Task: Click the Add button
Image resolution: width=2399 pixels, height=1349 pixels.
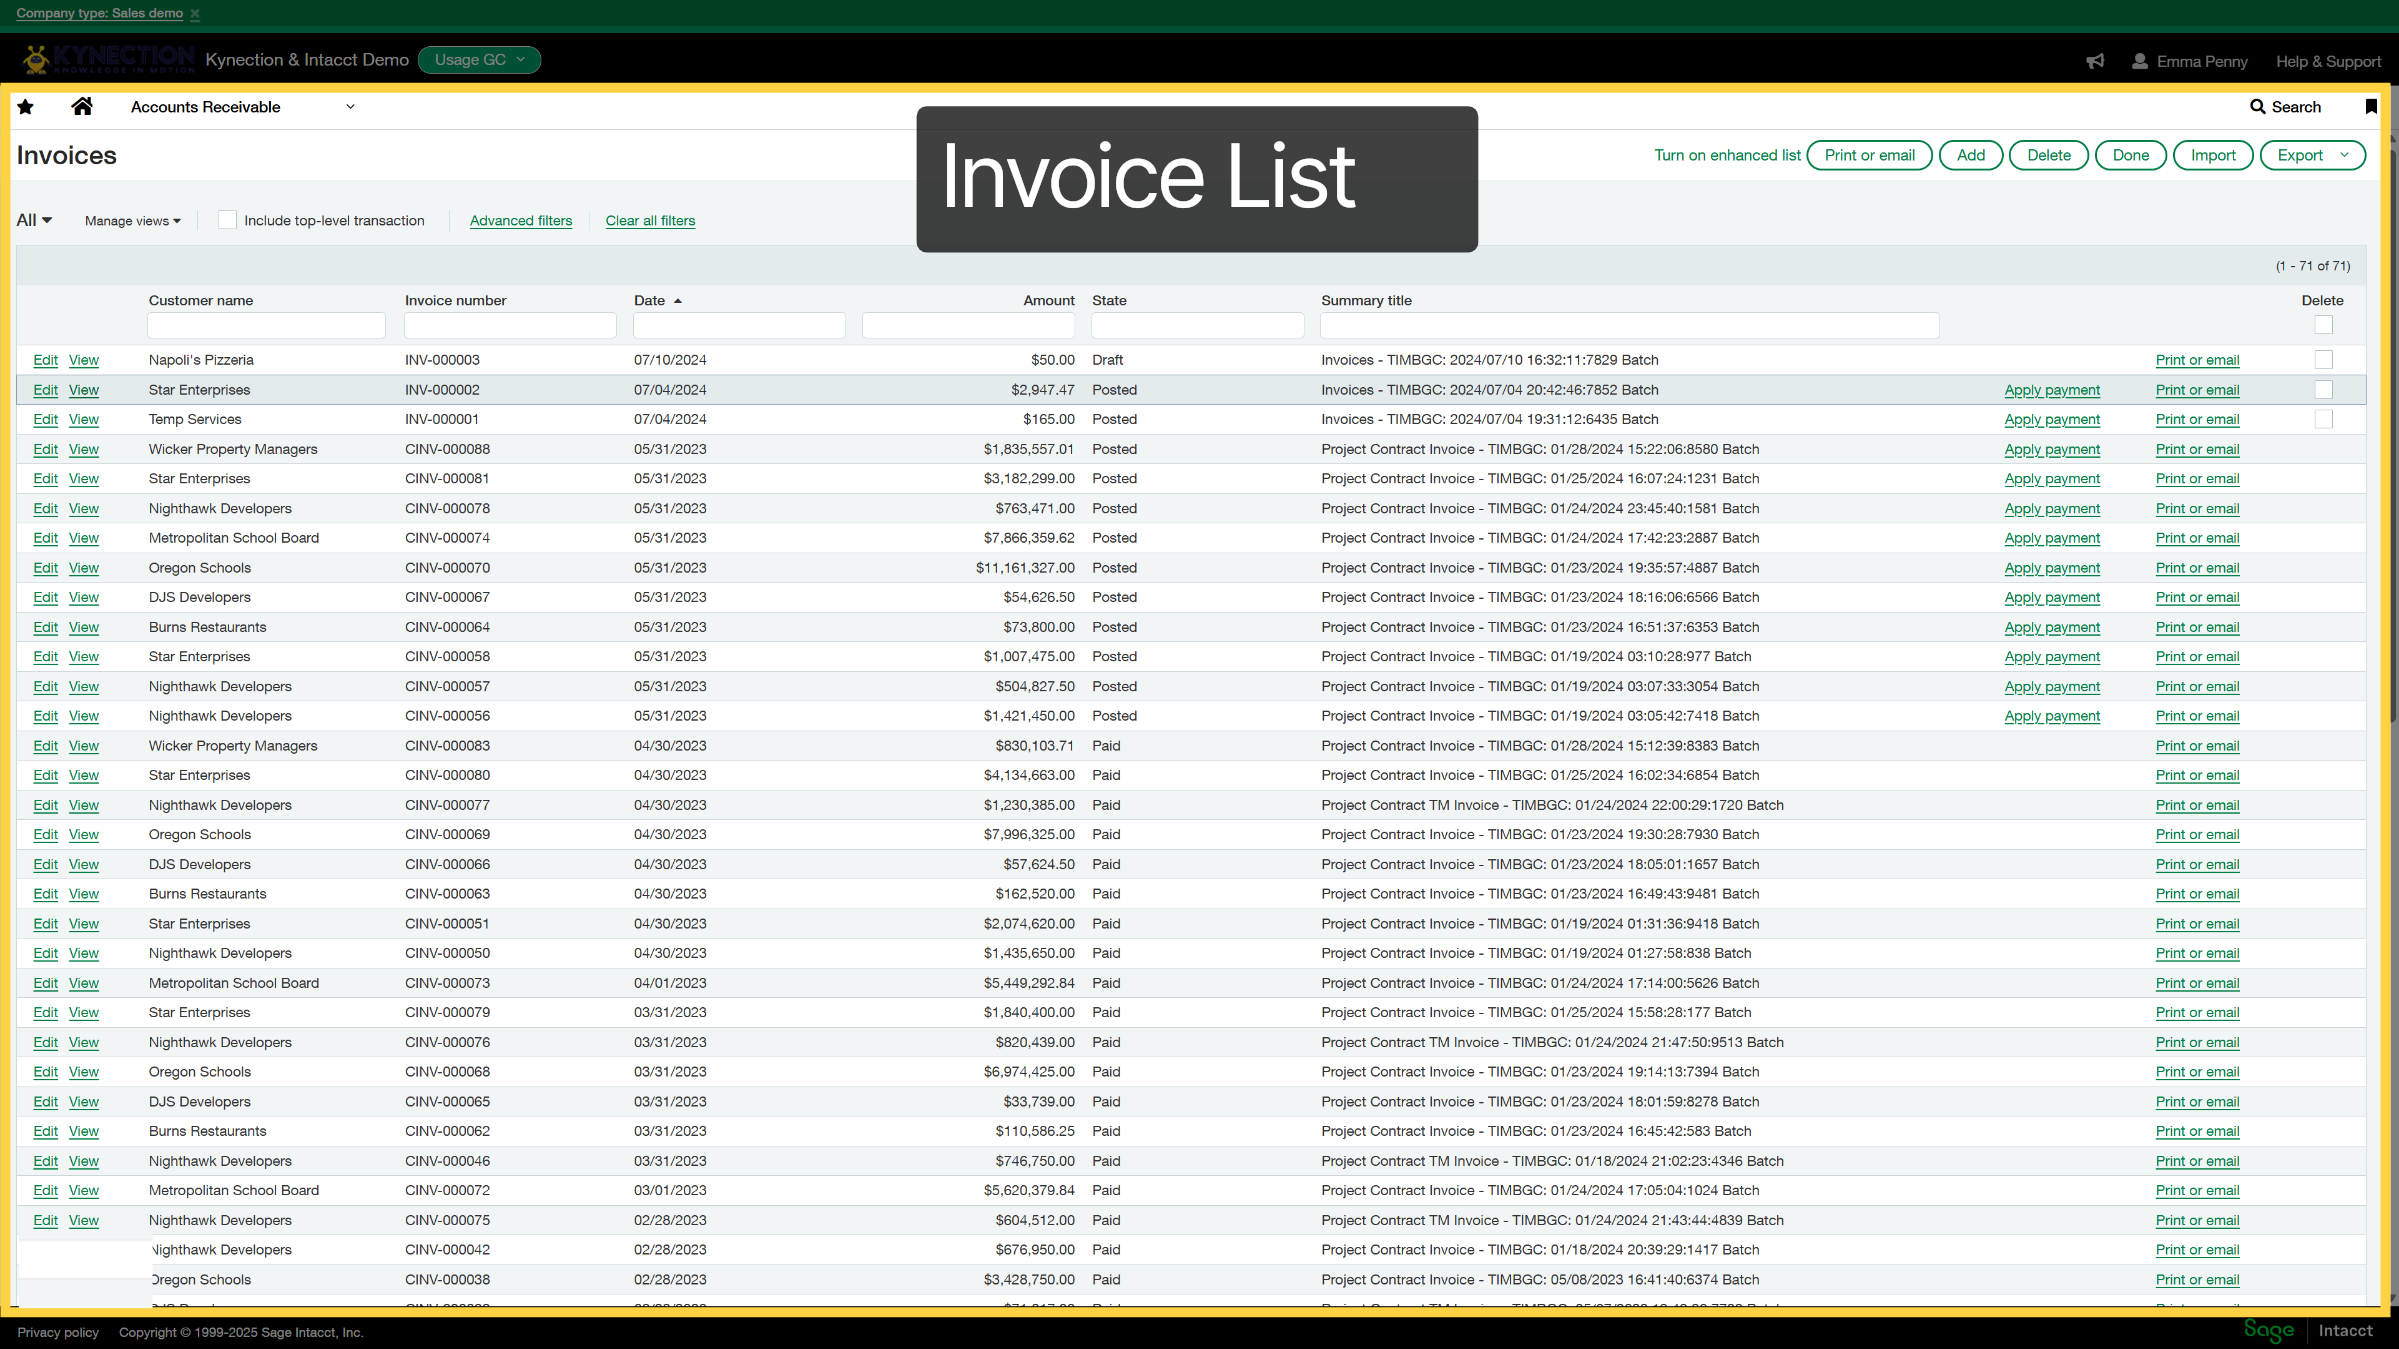Action: pyautogui.click(x=1970, y=155)
